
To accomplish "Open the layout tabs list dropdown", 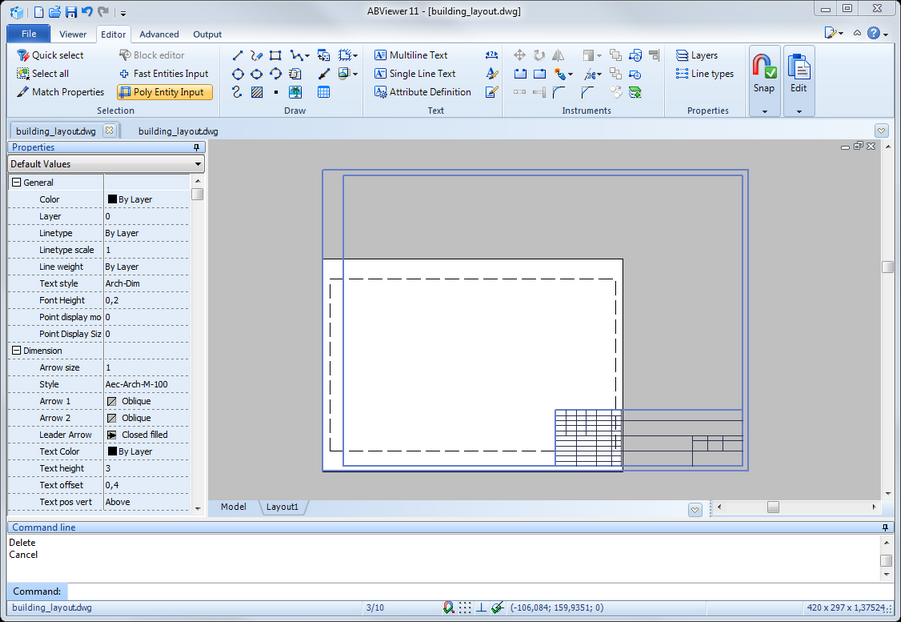I will pos(695,509).
